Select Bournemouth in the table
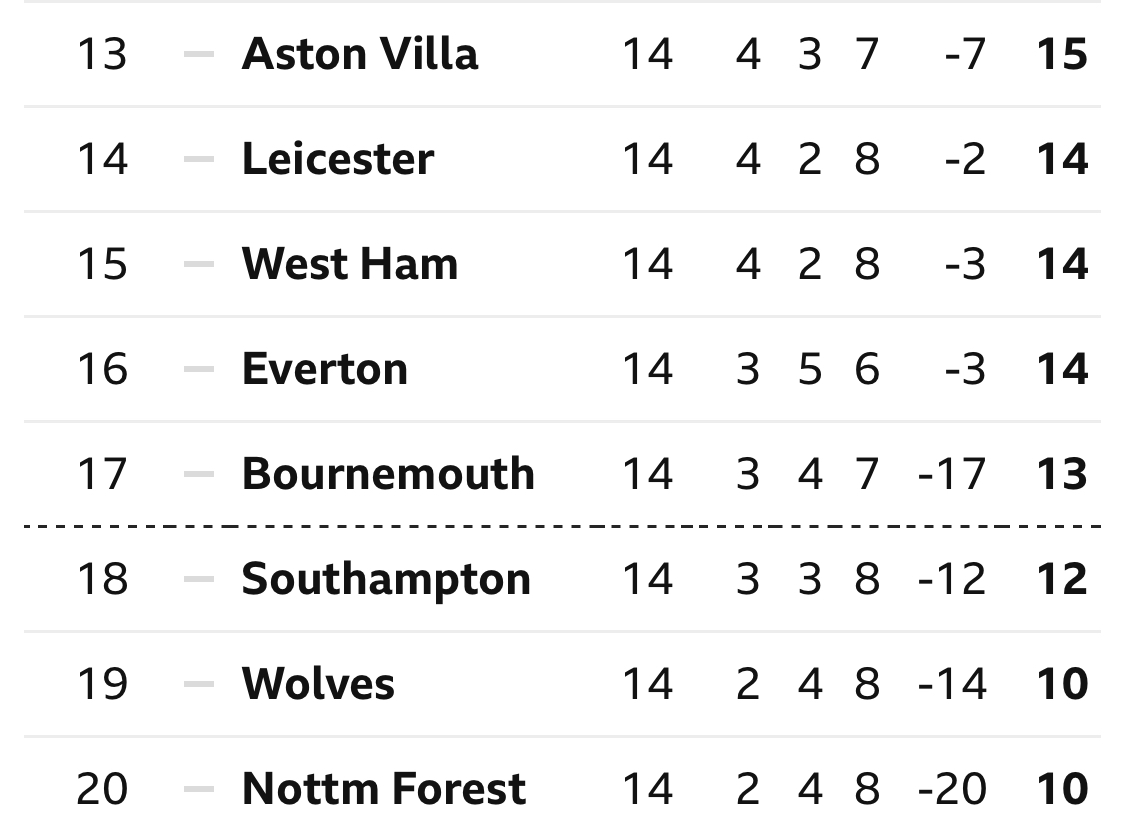The width and height of the screenshot is (1125, 818). point(388,474)
